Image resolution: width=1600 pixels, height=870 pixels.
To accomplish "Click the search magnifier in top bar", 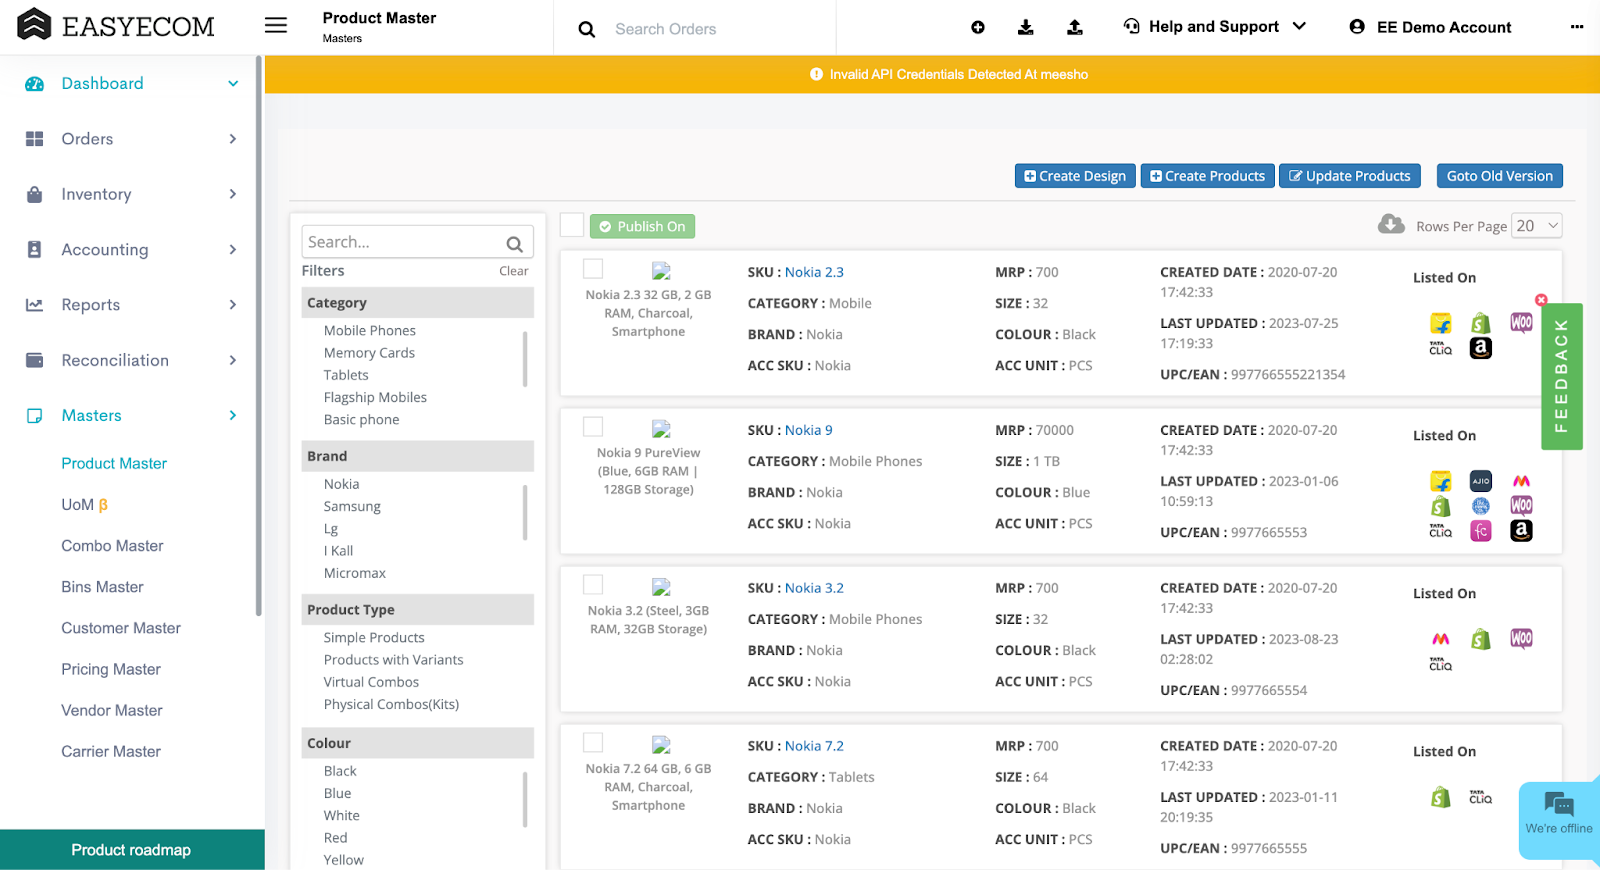I will coord(587,30).
